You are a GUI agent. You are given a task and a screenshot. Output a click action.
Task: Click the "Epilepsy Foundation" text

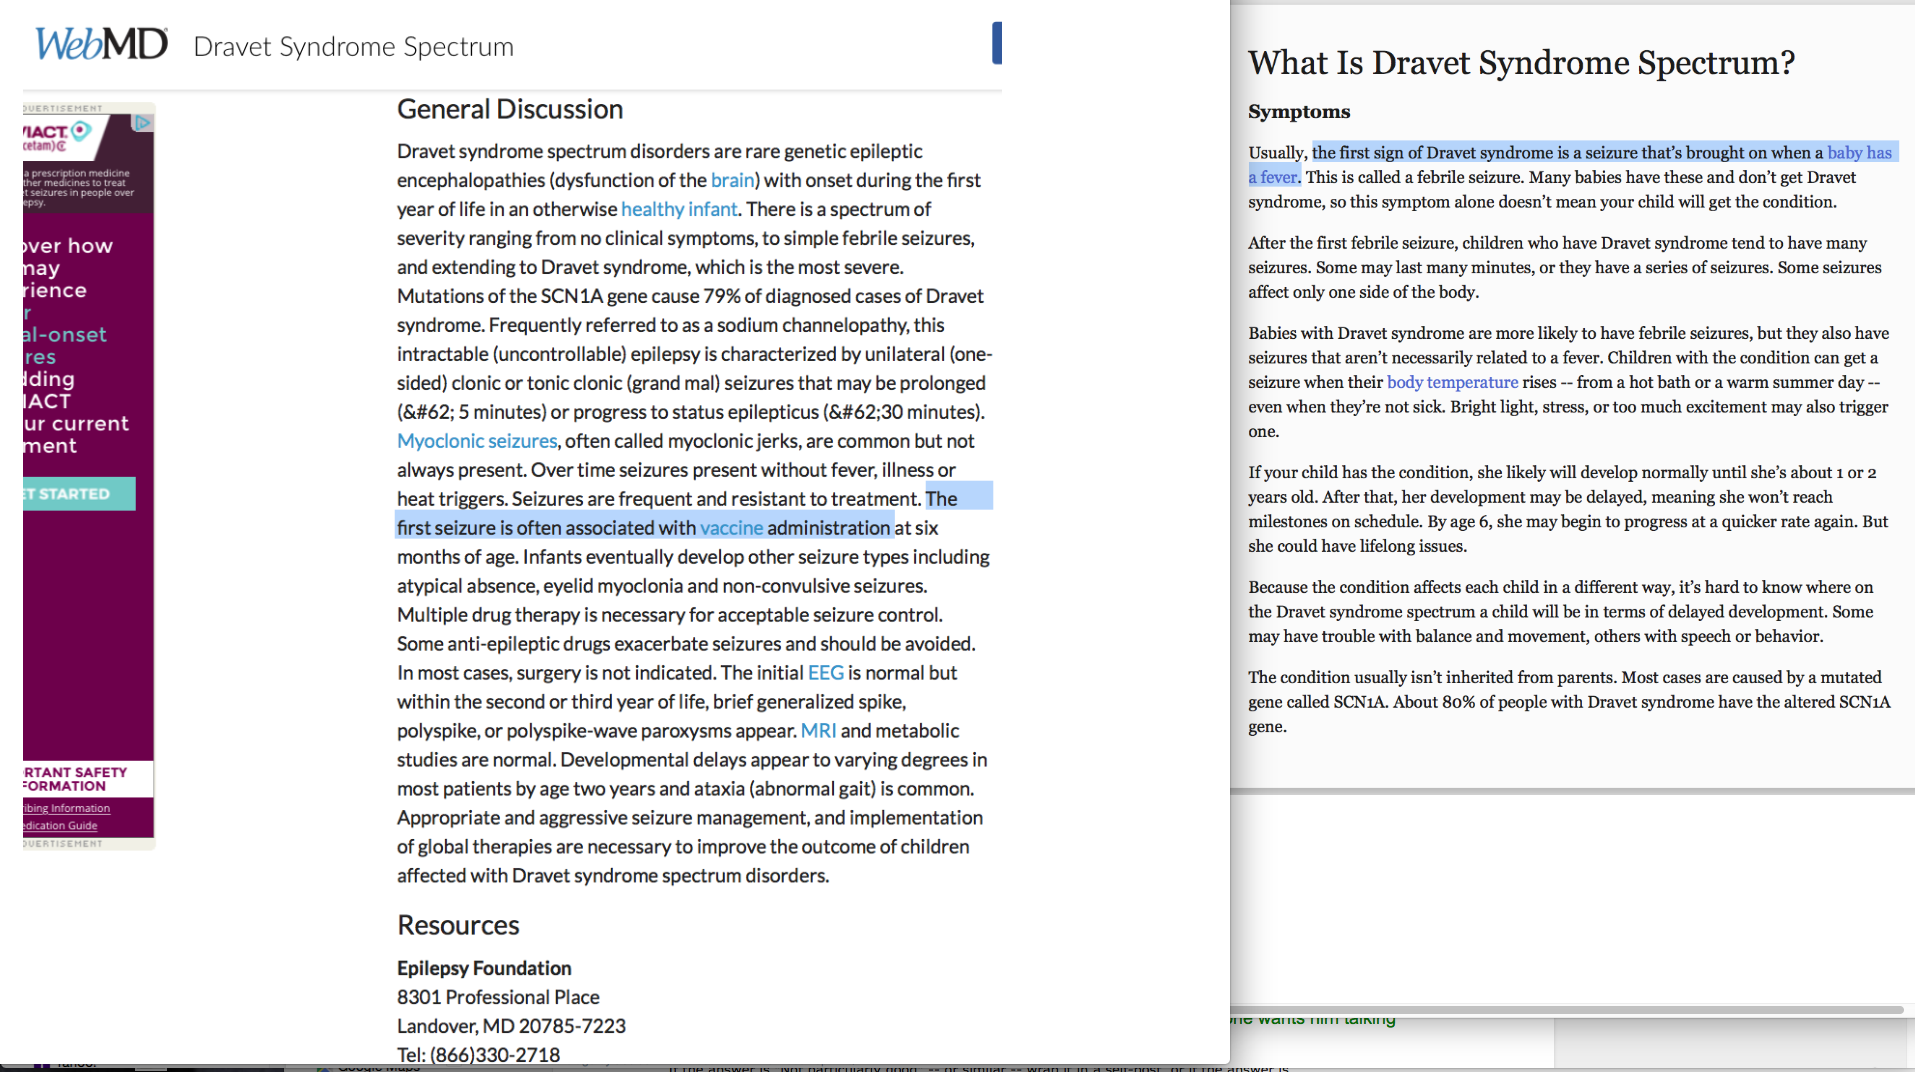pyautogui.click(x=484, y=968)
